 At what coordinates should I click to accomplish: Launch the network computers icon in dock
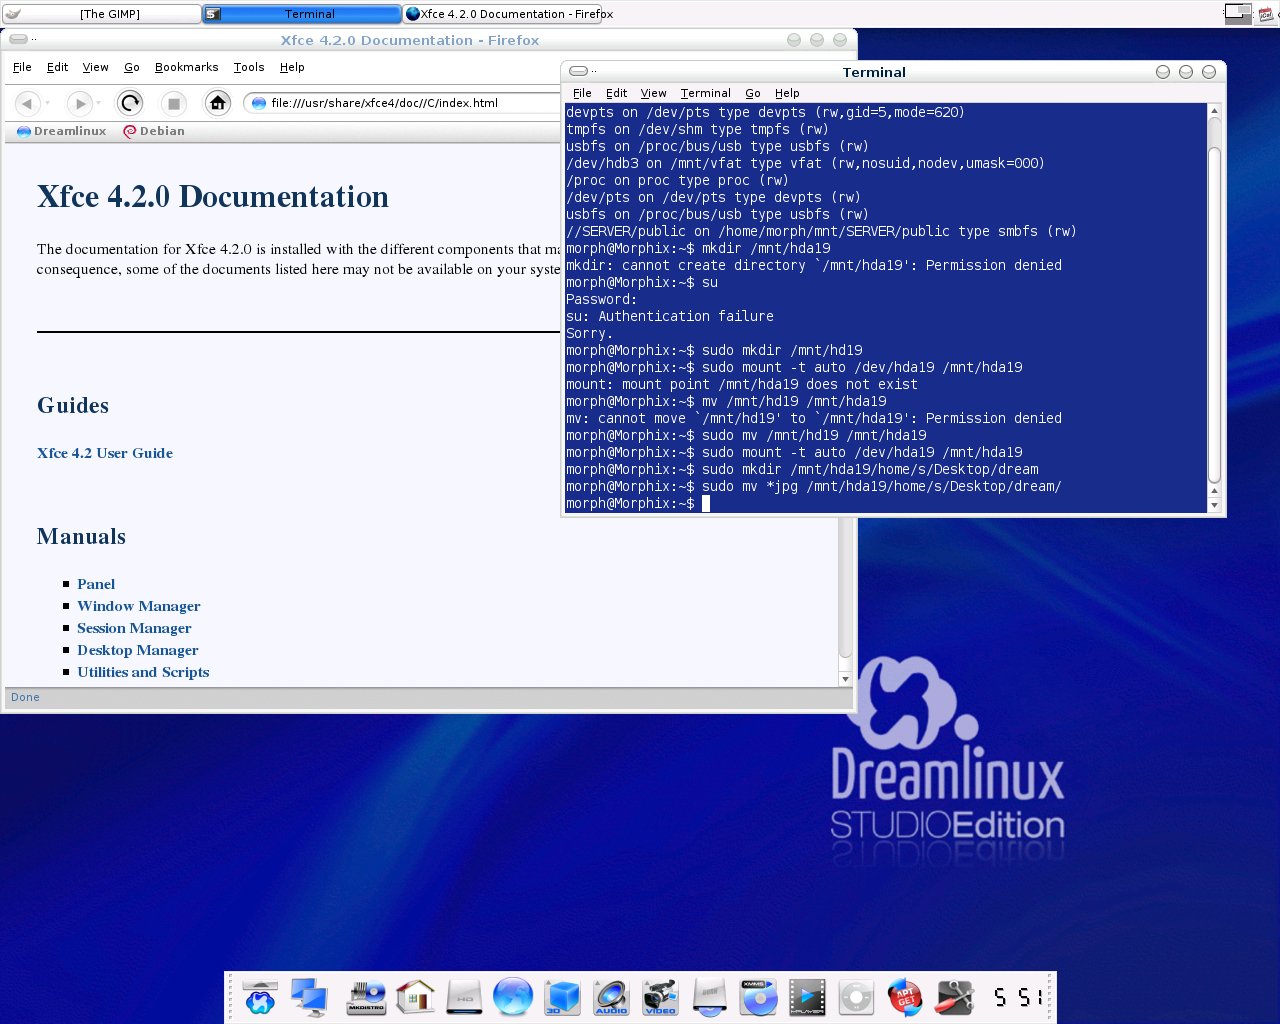point(309,997)
